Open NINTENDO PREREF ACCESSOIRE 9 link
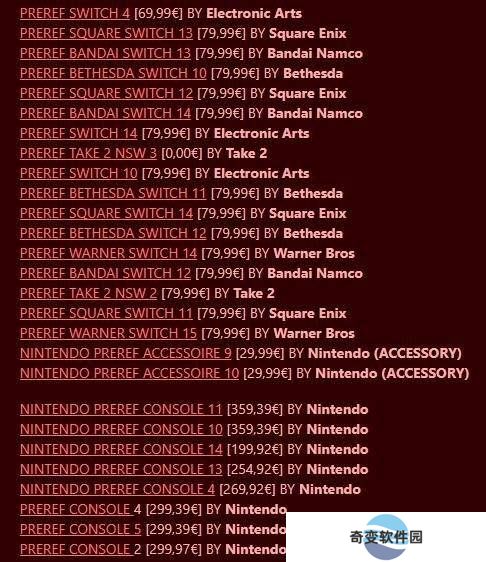Viewport: 486px width, 562px height. [x=126, y=353]
